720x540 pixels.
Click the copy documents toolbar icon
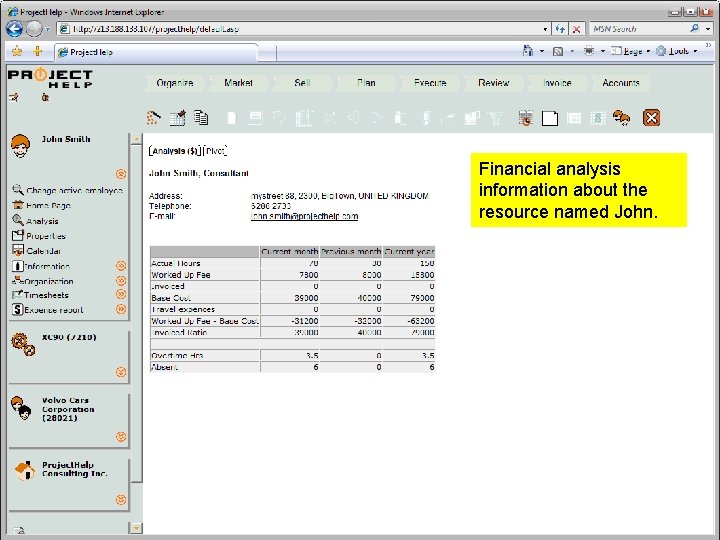coord(201,118)
